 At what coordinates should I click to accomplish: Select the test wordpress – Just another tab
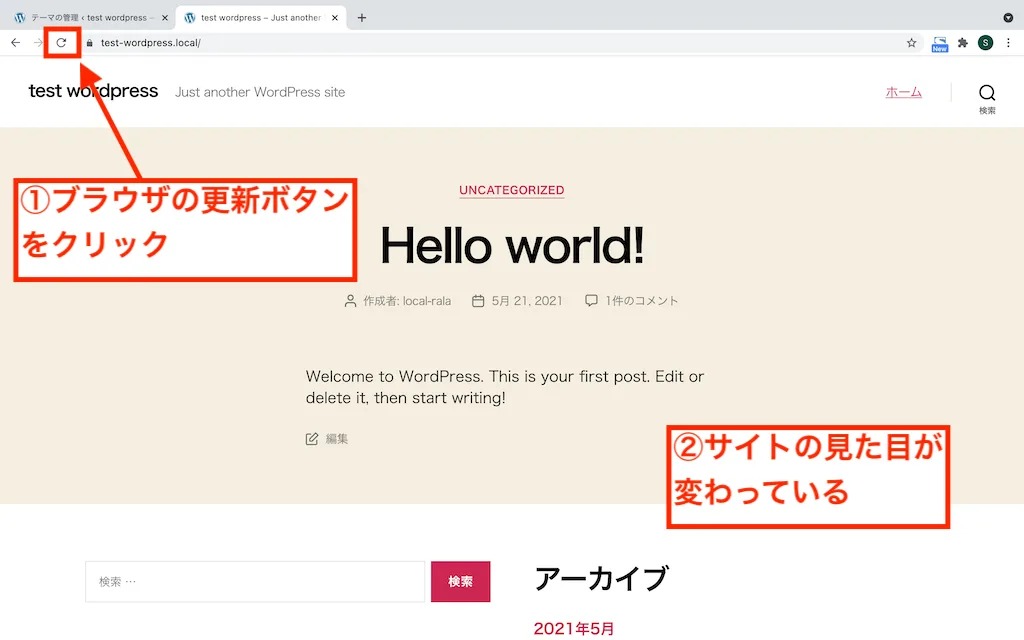coord(261,18)
